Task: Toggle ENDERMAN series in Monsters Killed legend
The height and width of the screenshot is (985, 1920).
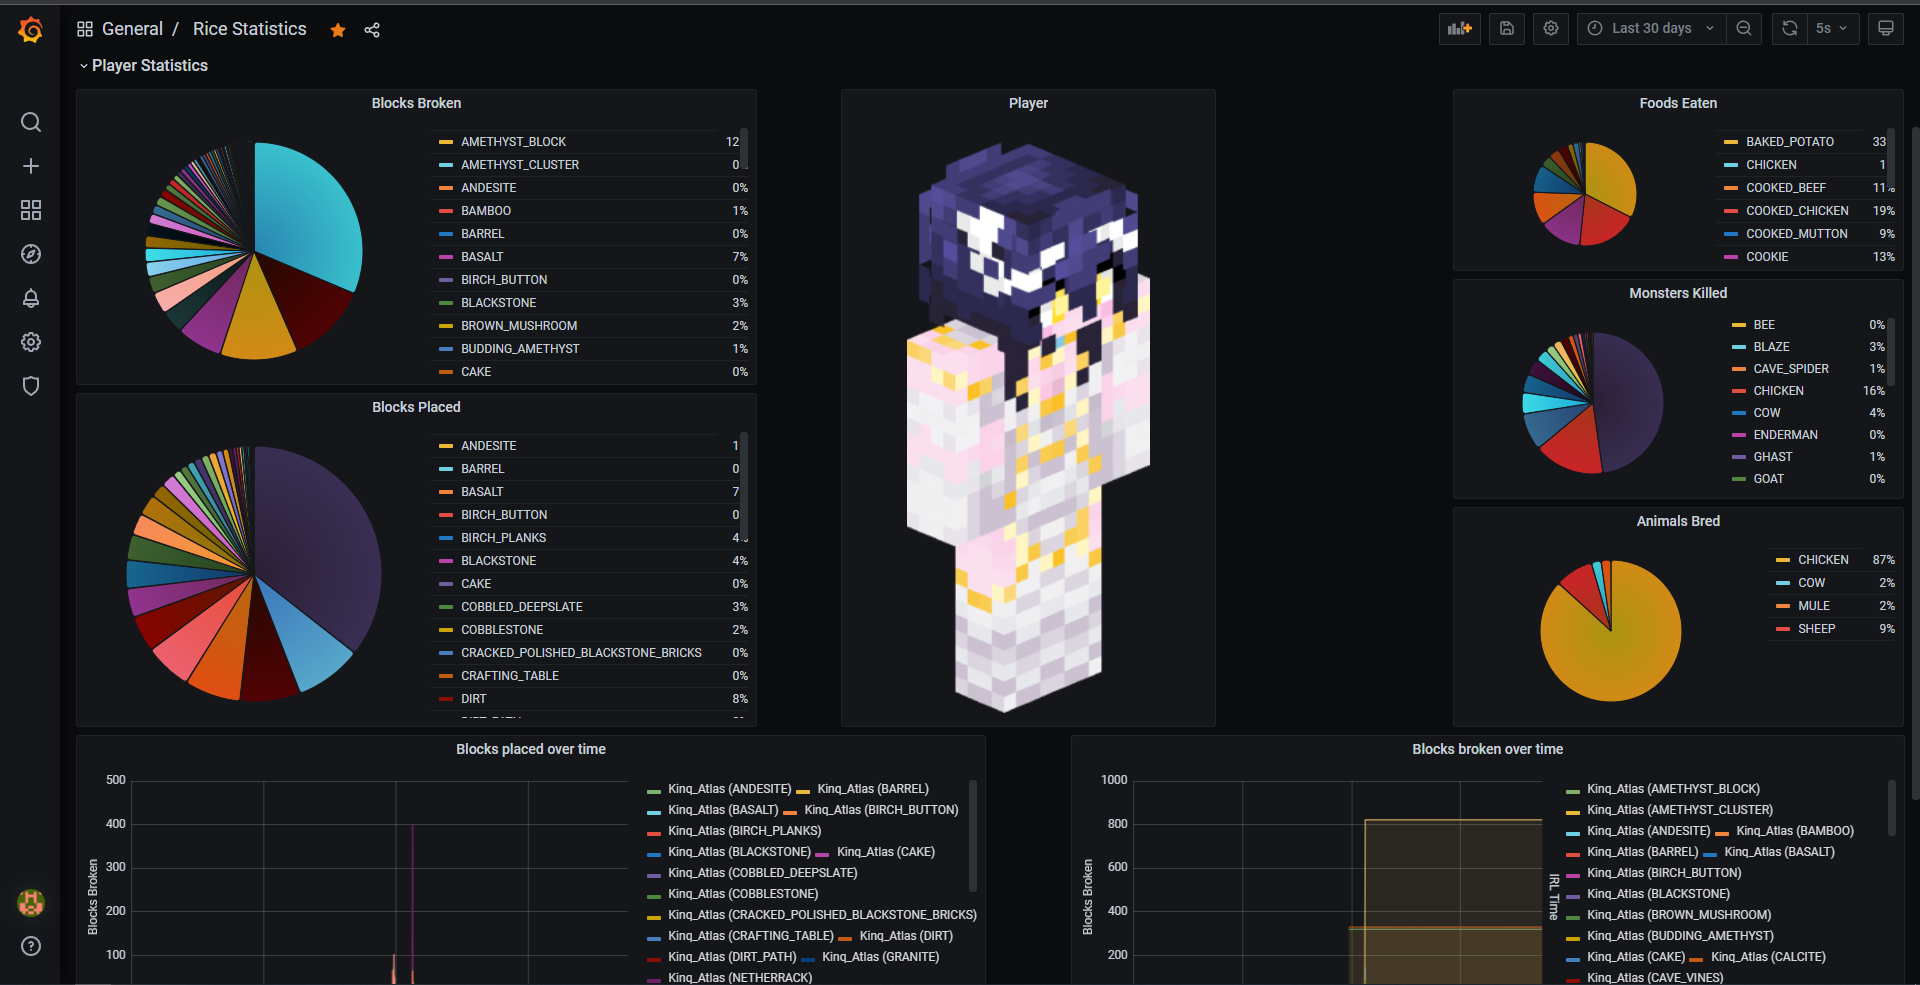Action: pyautogui.click(x=1785, y=435)
